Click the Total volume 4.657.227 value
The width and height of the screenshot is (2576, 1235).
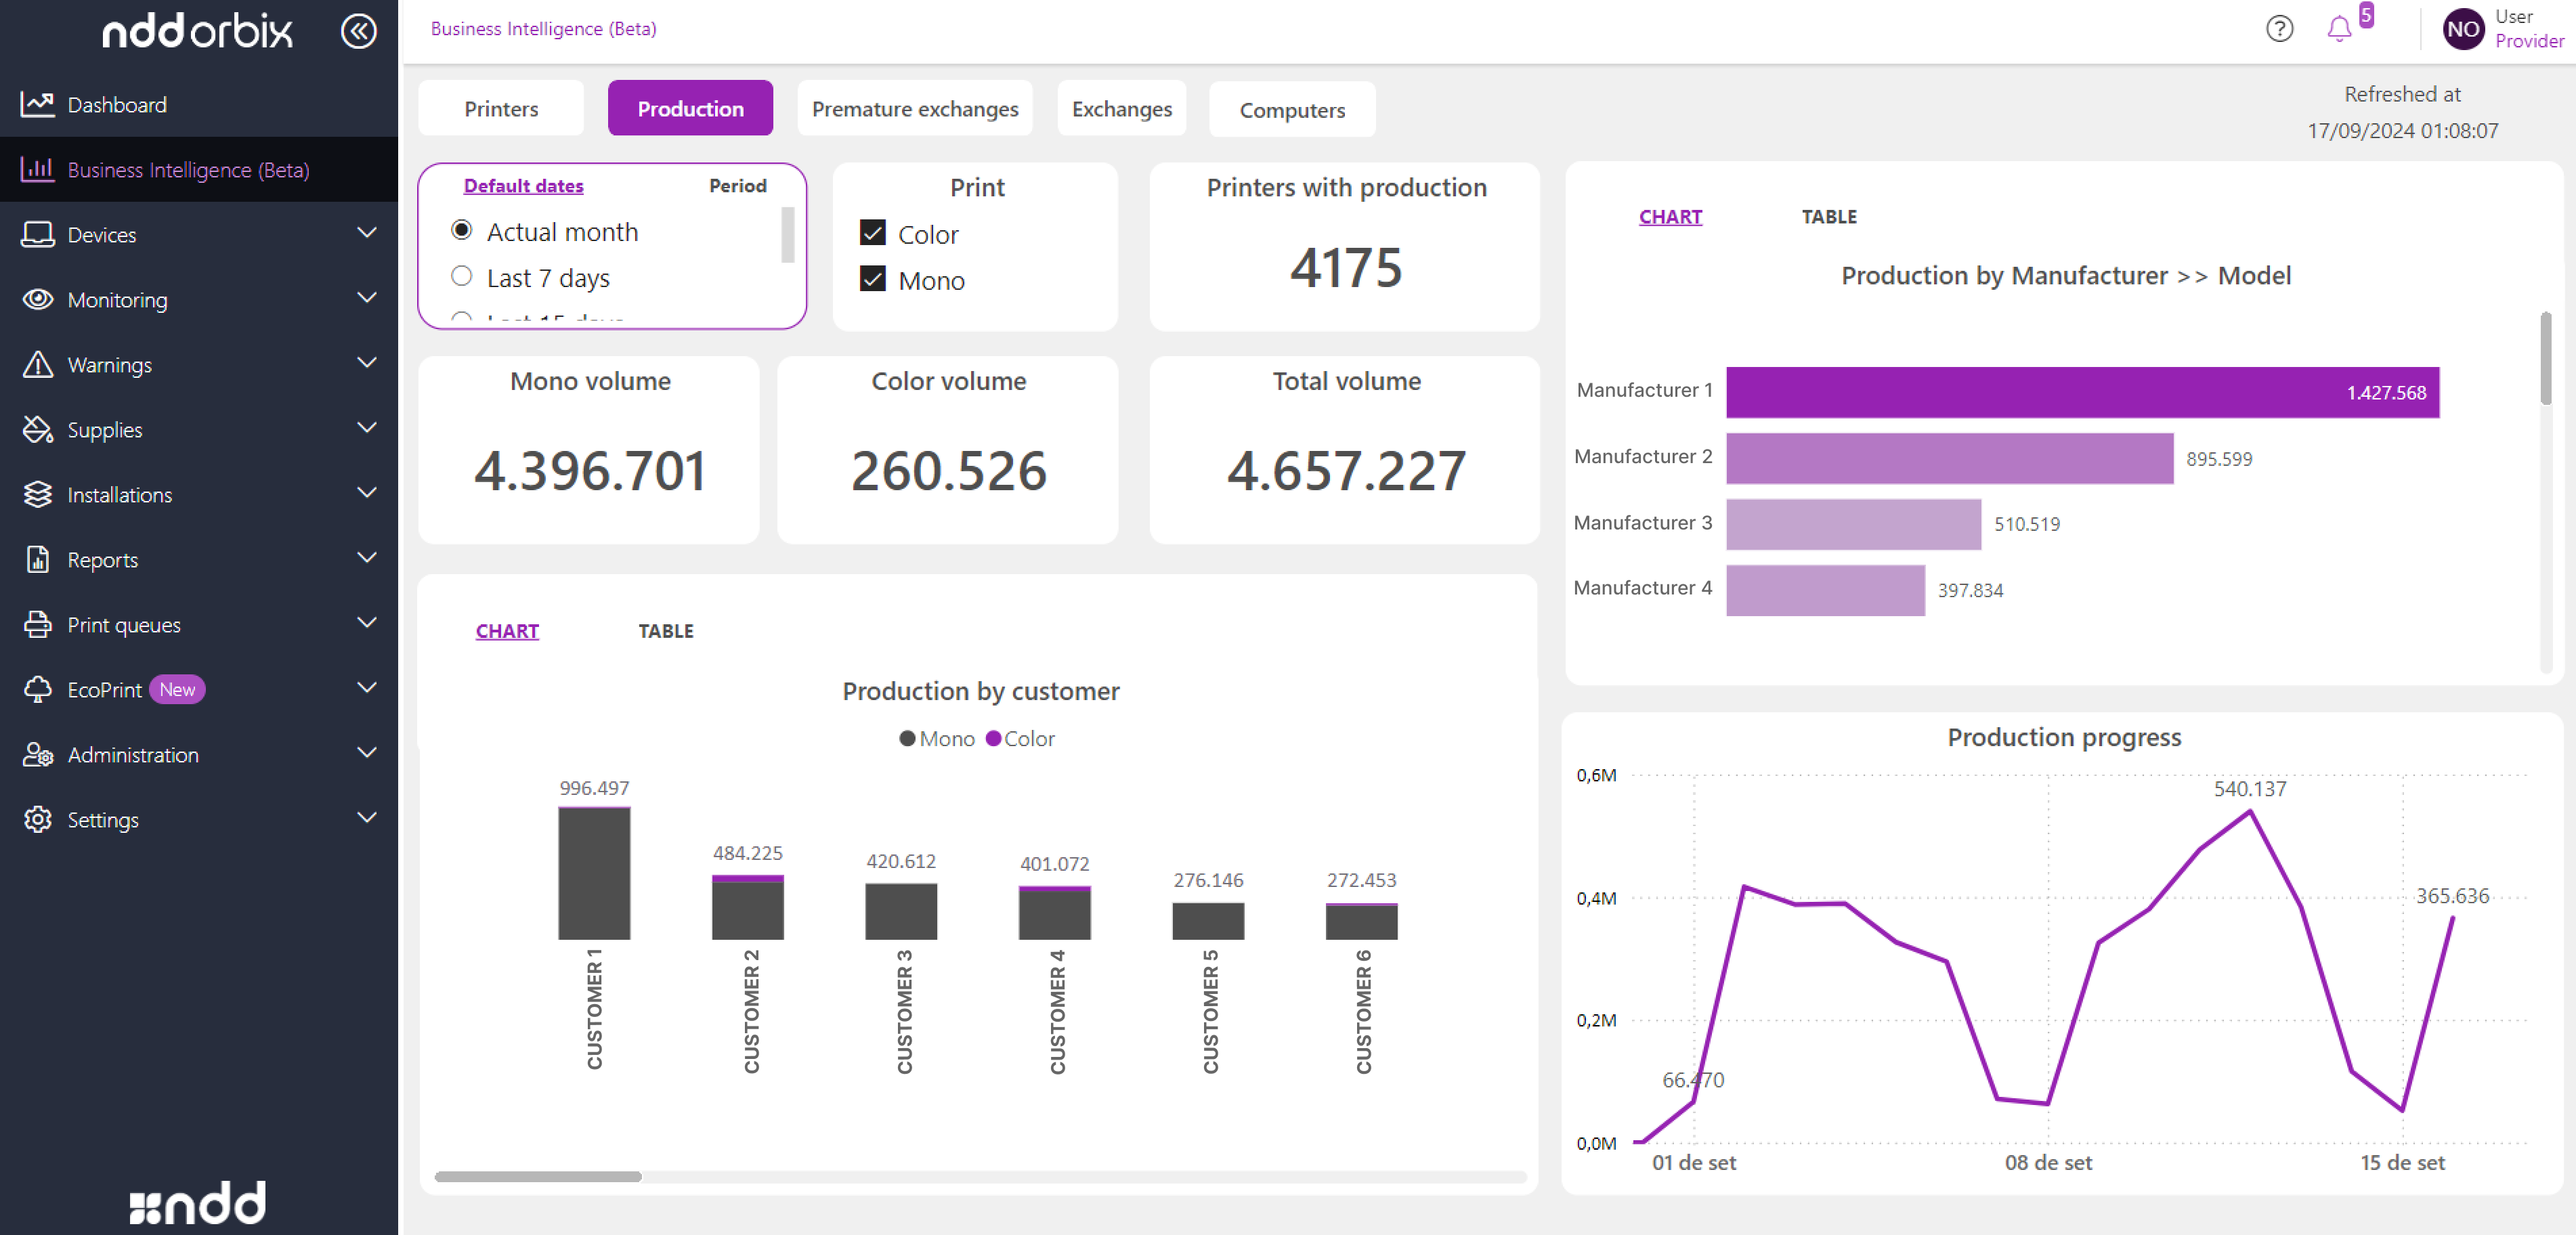pos(1346,470)
